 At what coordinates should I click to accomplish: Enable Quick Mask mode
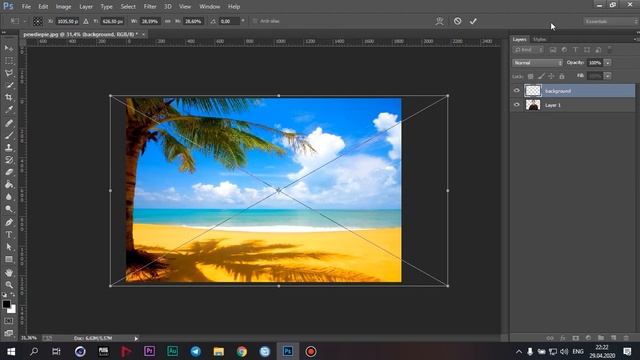pos(9,321)
